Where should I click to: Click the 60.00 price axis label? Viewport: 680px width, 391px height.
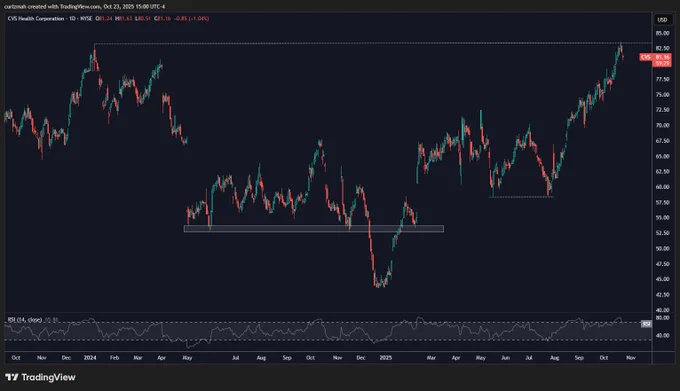point(662,187)
